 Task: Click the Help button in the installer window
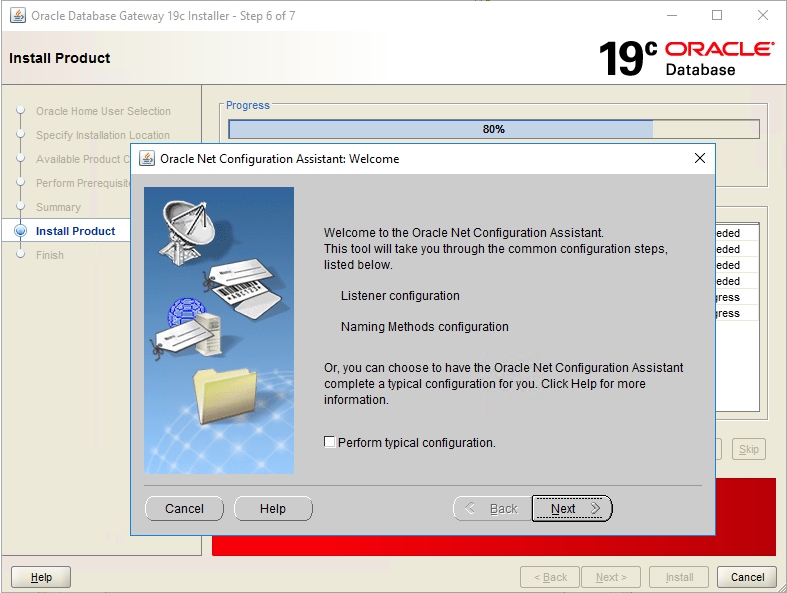(41, 577)
